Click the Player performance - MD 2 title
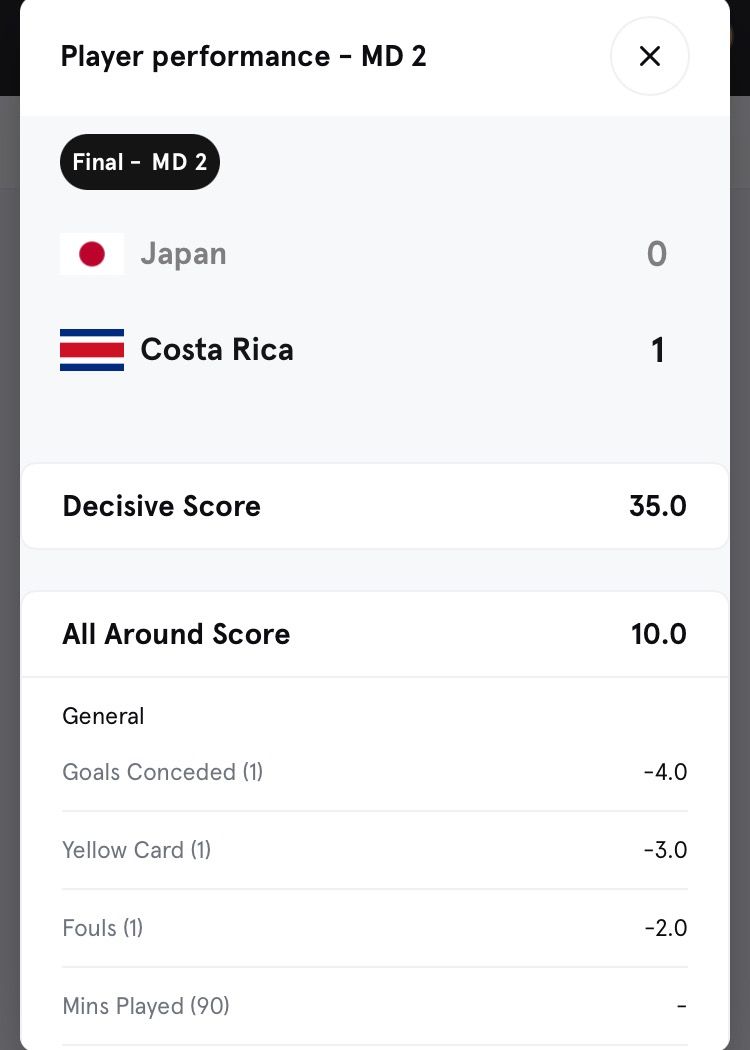This screenshot has width=750, height=1050. [244, 56]
